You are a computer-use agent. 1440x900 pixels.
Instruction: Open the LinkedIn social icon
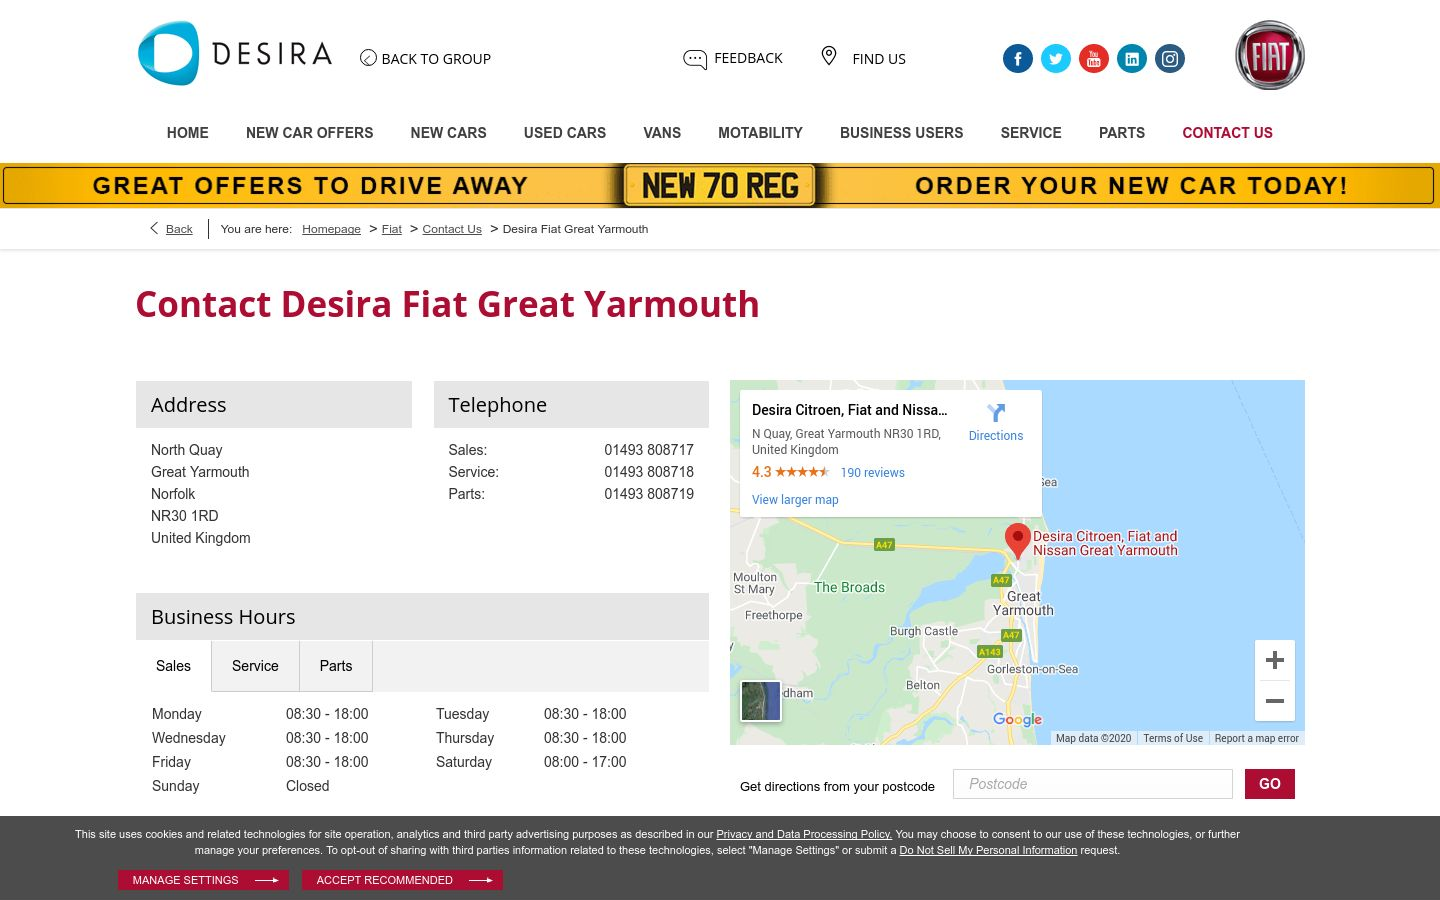[x=1132, y=59]
